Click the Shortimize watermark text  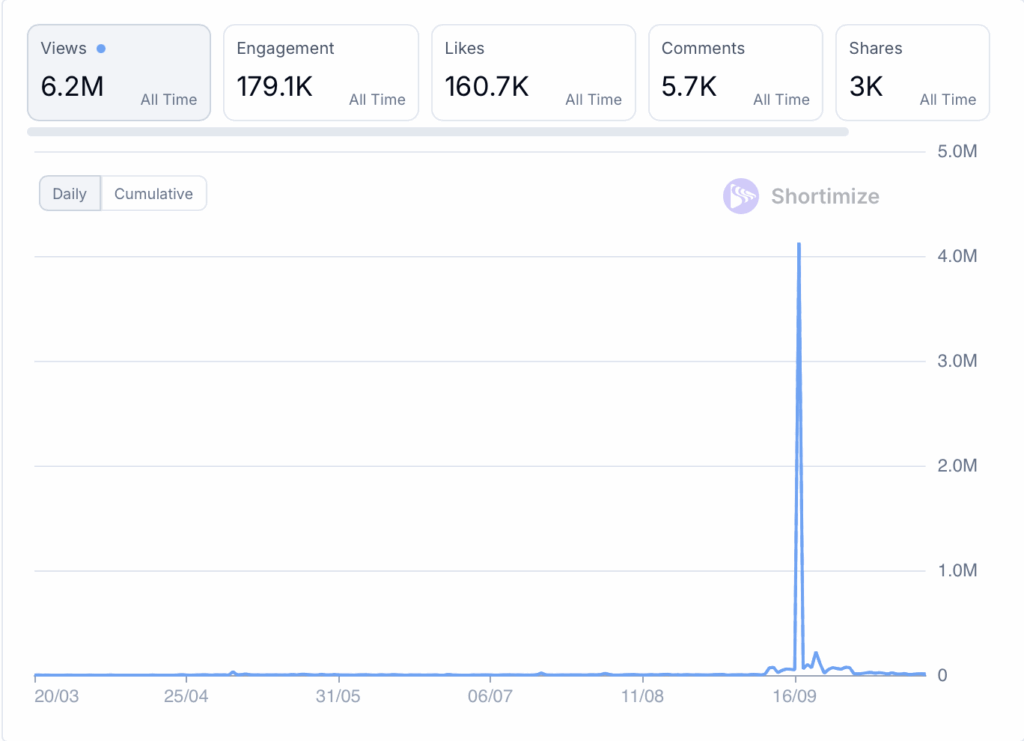point(825,196)
